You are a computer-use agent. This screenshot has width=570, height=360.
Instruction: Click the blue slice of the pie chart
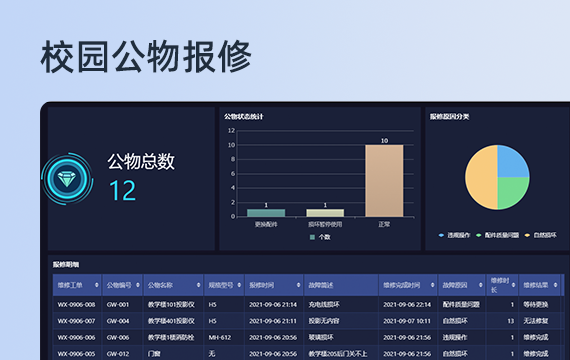(x=513, y=161)
